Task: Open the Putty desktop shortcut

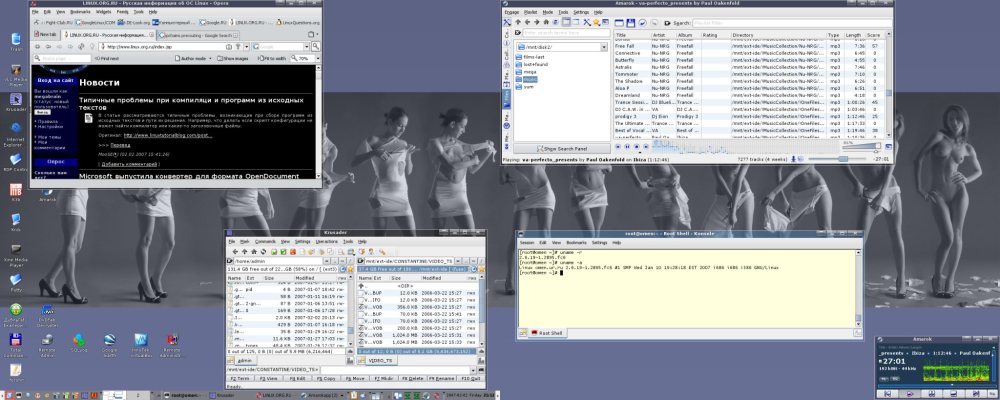Action: click(x=16, y=281)
